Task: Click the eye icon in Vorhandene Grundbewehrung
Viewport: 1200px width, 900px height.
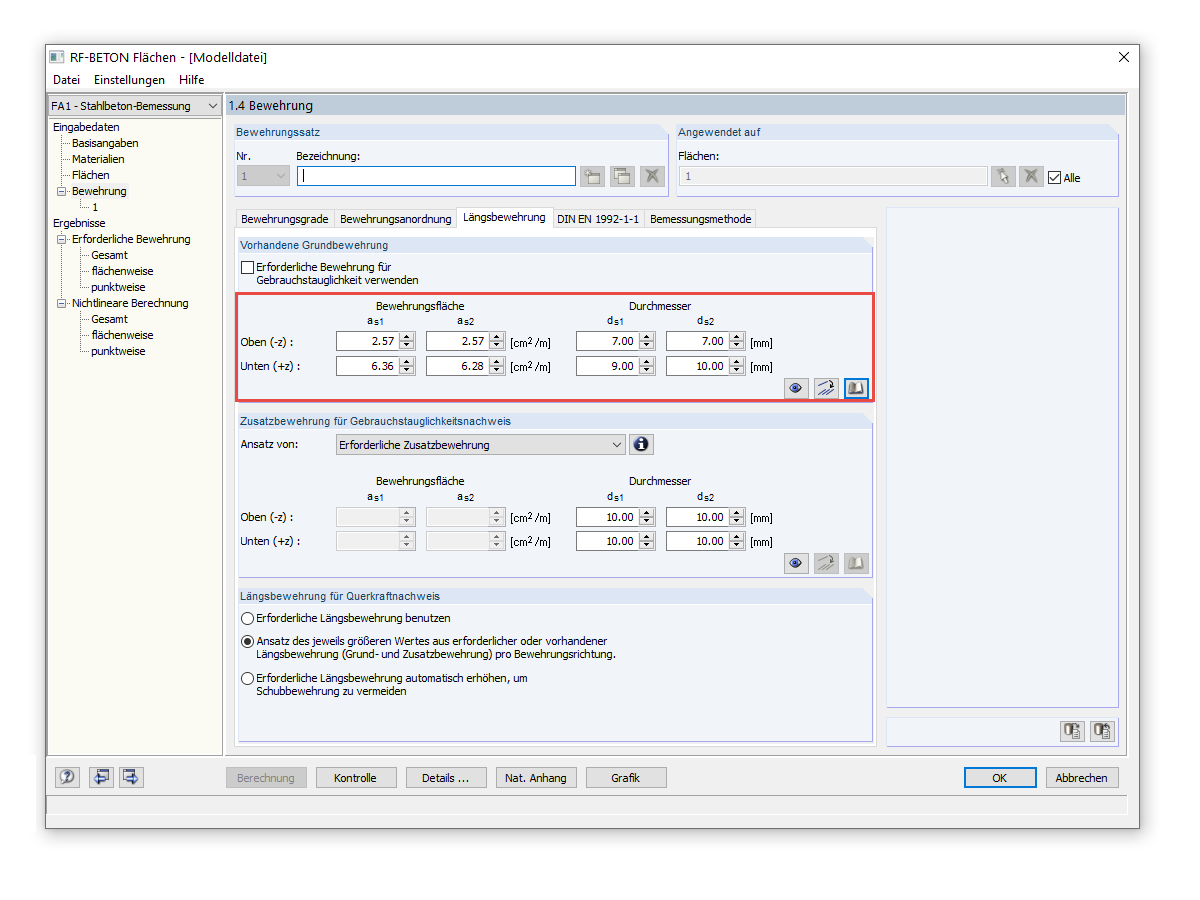Action: 796,388
